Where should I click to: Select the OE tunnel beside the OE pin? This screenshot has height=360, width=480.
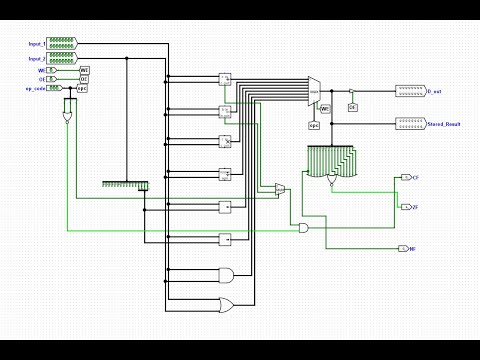pyautogui.click(x=84, y=79)
